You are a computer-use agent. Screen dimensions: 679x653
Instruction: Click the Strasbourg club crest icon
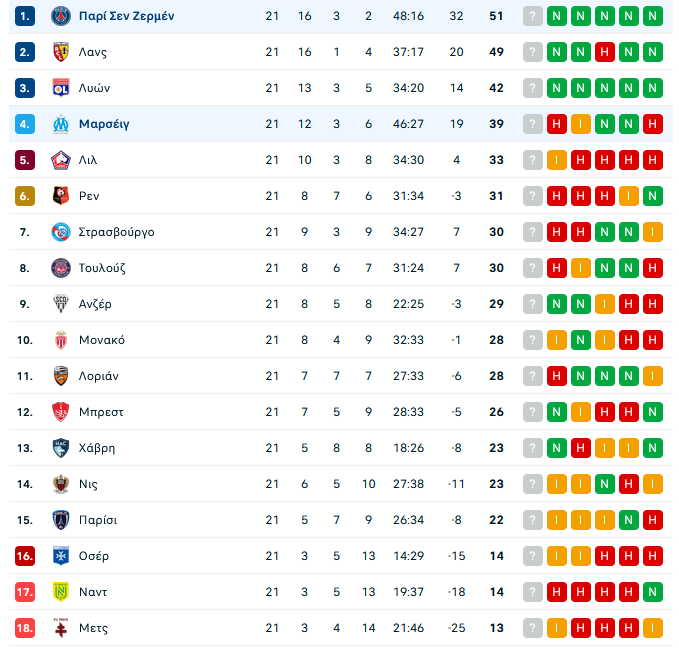61,232
